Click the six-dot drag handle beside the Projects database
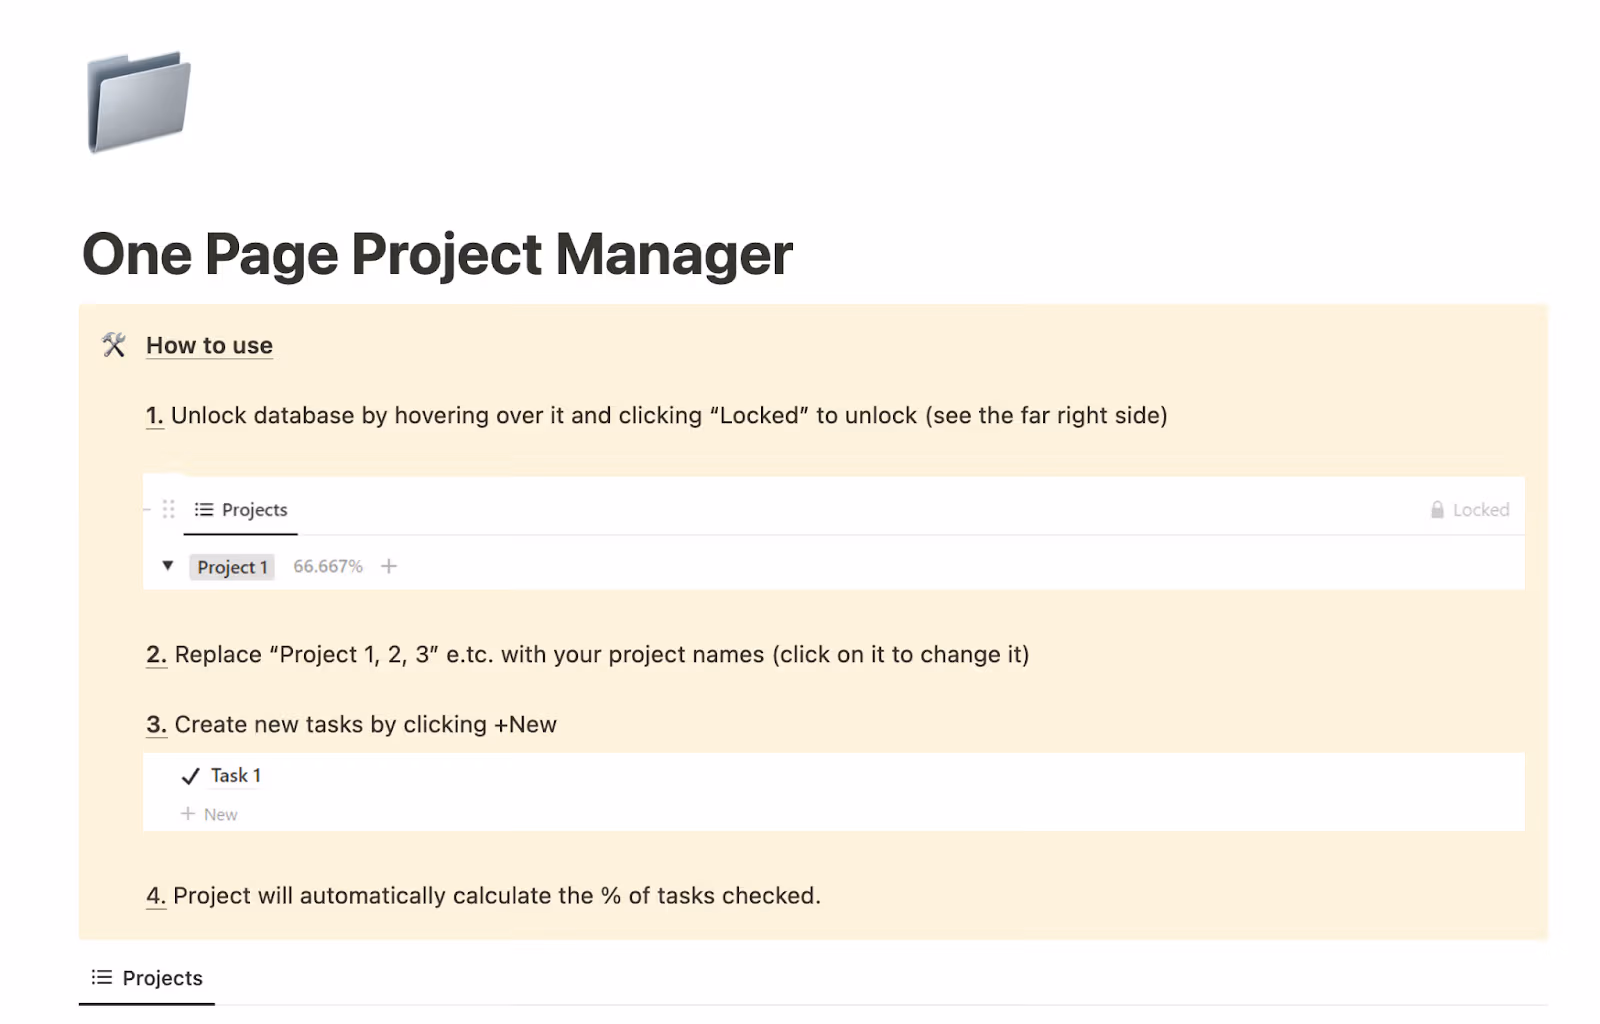The width and height of the screenshot is (1600, 1024). (169, 509)
